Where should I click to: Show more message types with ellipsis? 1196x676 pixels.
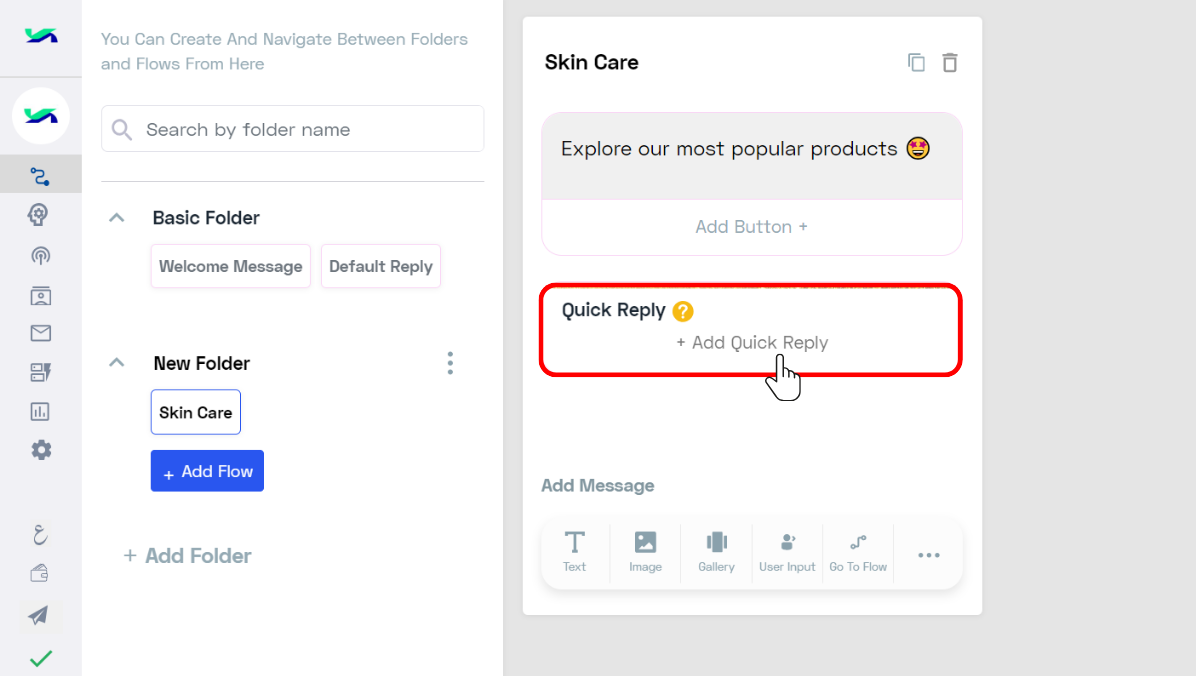tap(928, 555)
